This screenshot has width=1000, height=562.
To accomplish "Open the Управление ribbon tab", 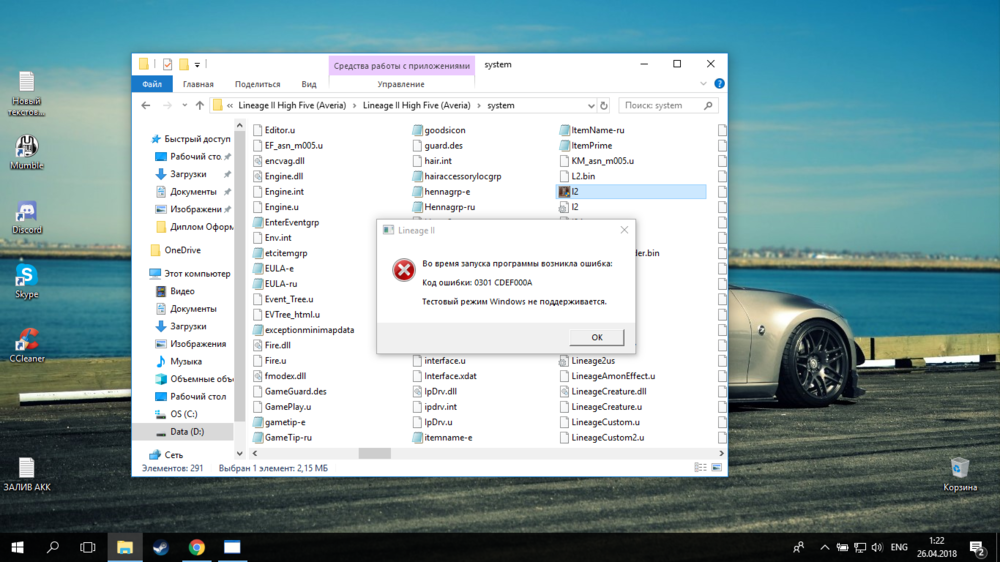I will pyautogui.click(x=400, y=84).
